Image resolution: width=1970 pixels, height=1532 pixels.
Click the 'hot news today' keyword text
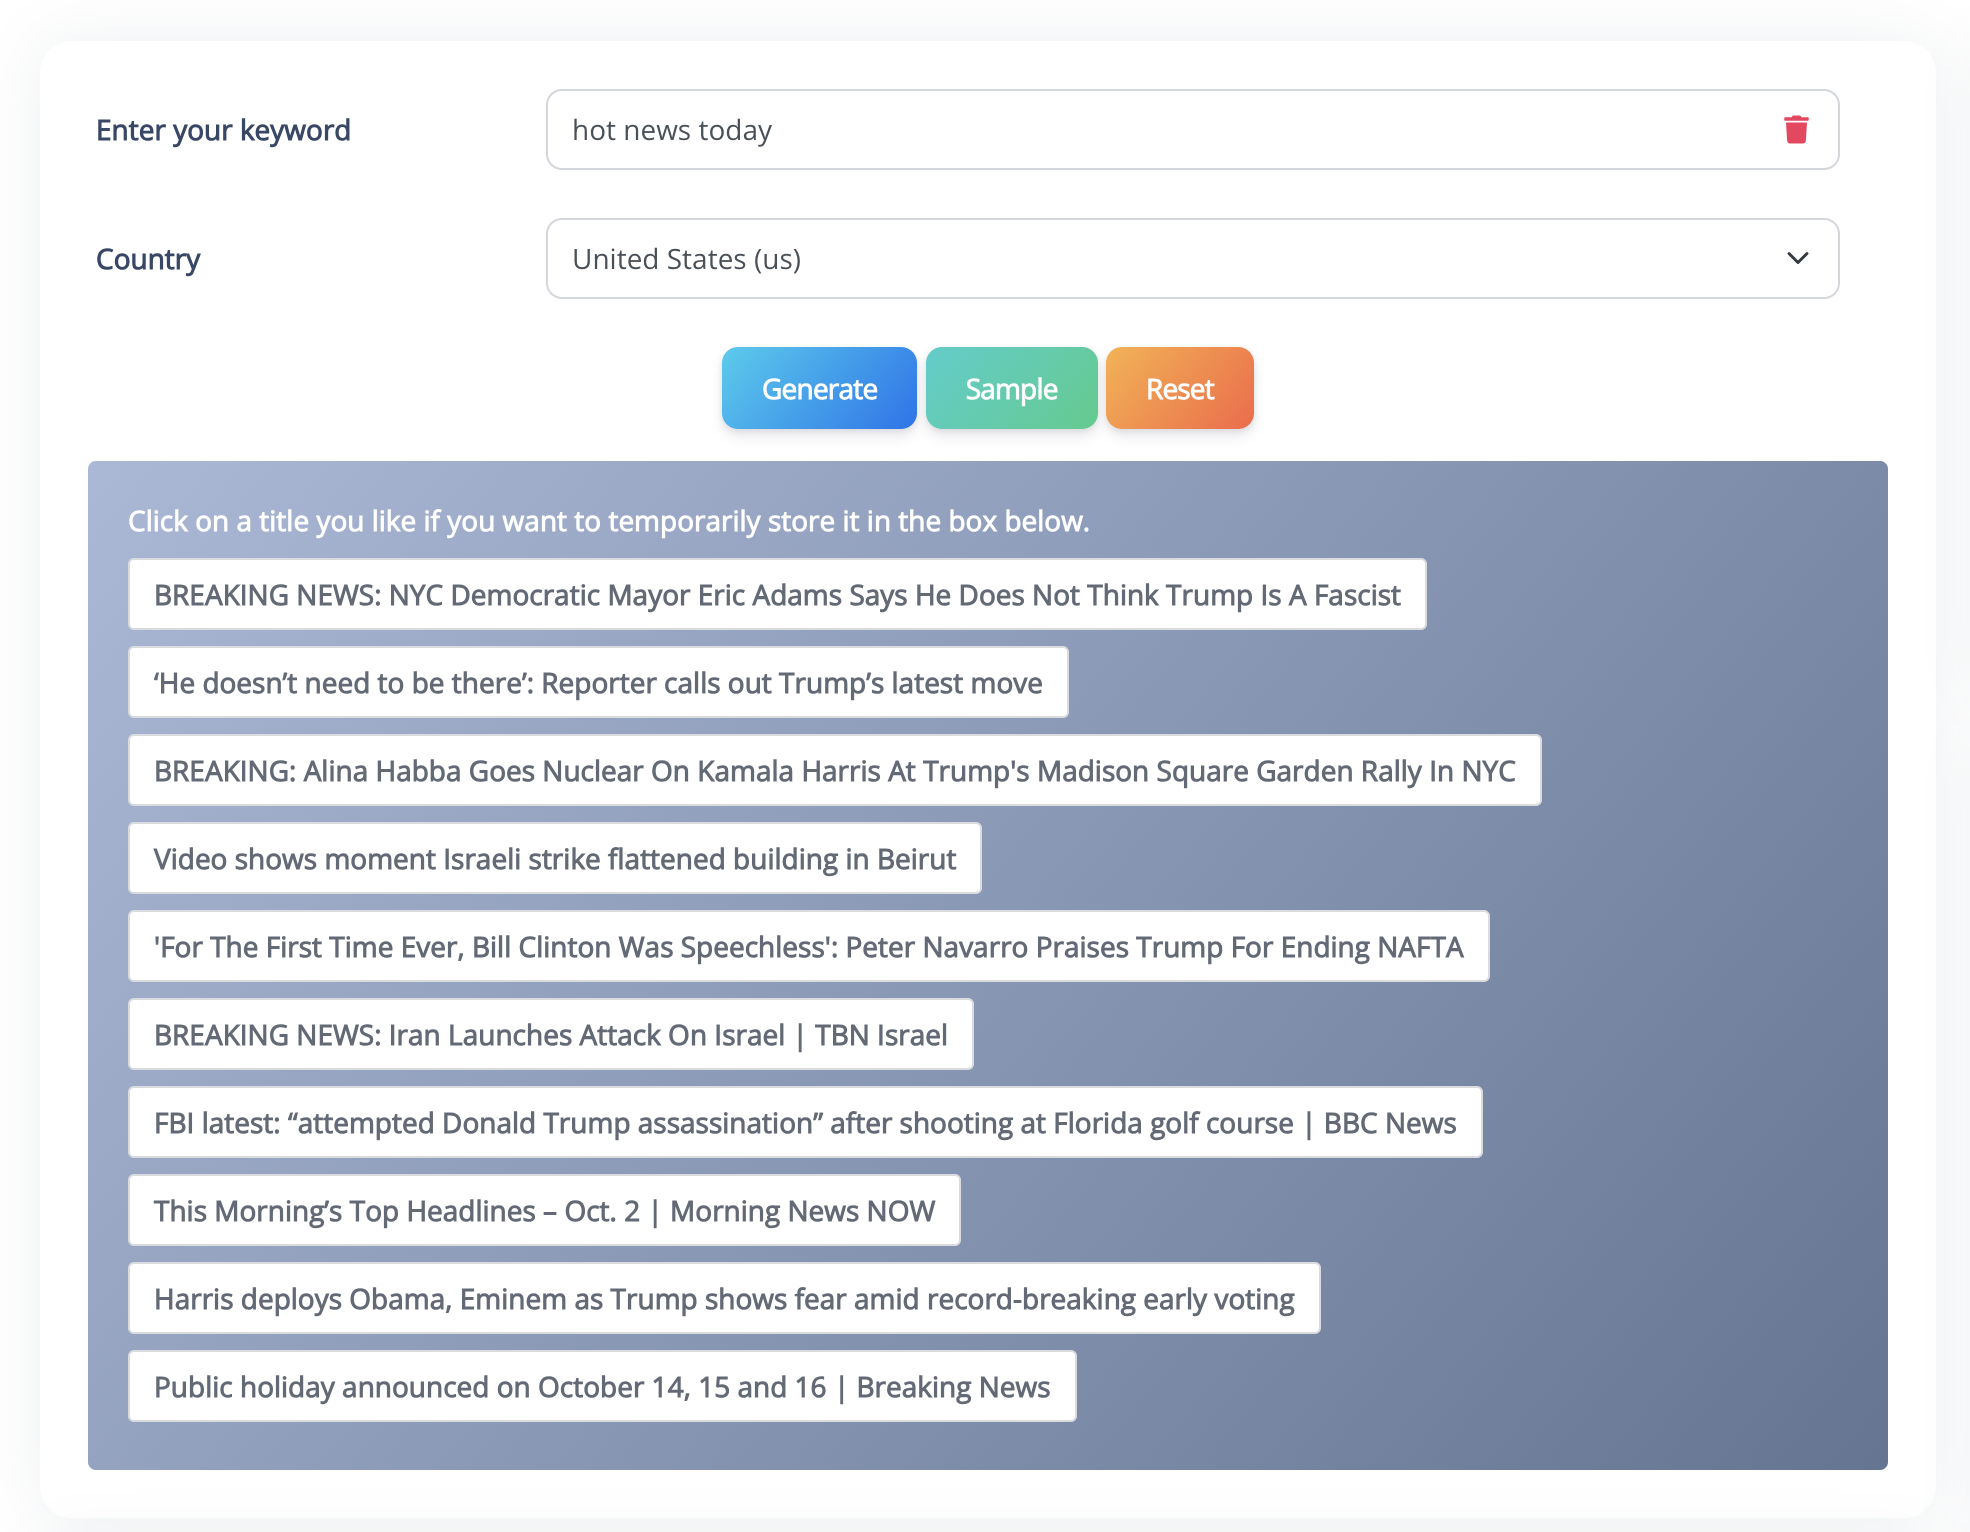click(x=672, y=129)
